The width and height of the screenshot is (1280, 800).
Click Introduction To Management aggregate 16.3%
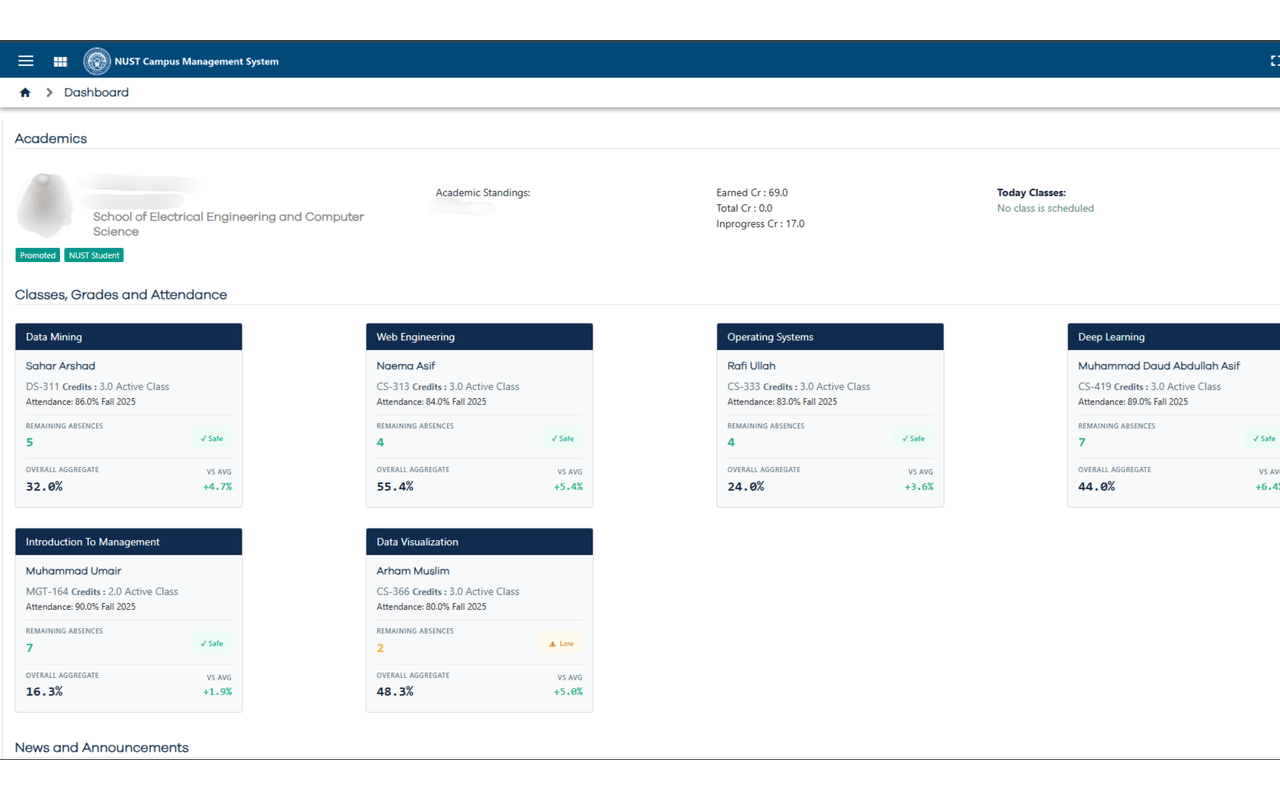point(44,692)
